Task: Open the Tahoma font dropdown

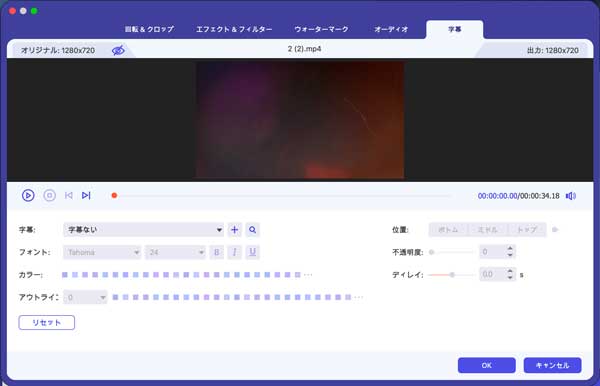Action: 102,252
